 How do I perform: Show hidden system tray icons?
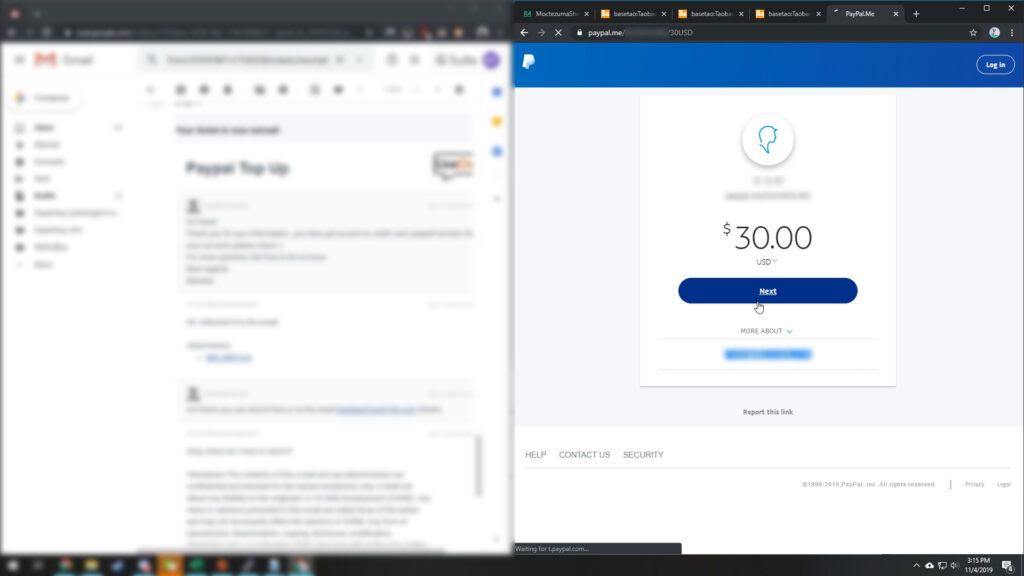(916, 566)
